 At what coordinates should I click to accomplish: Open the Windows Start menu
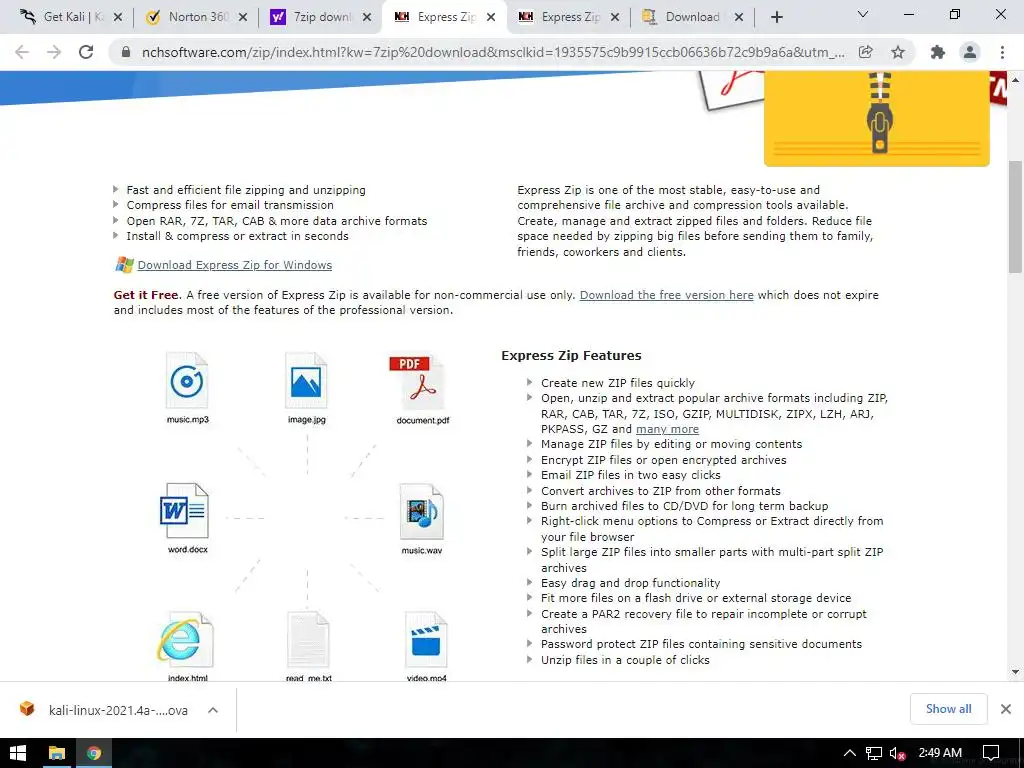[18, 753]
